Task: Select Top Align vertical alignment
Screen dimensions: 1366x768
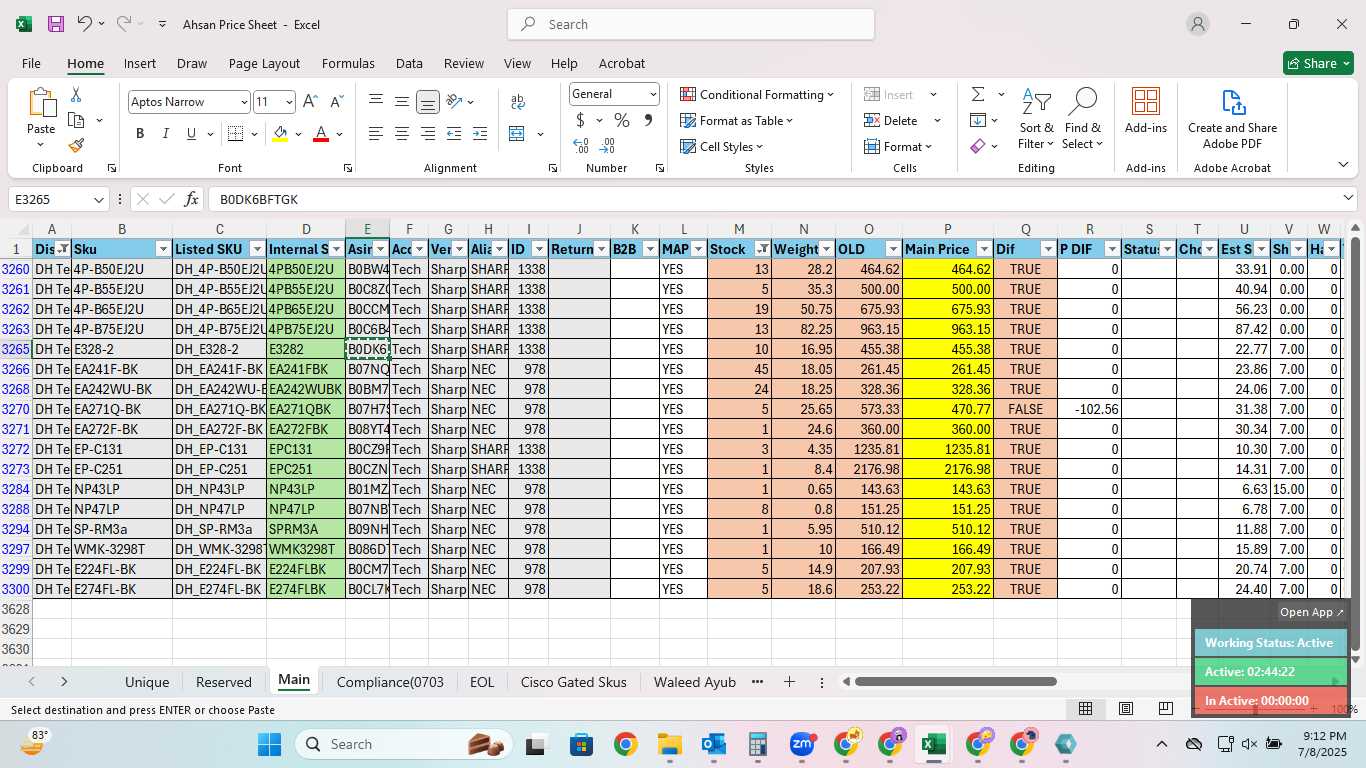Action: [375, 102]
